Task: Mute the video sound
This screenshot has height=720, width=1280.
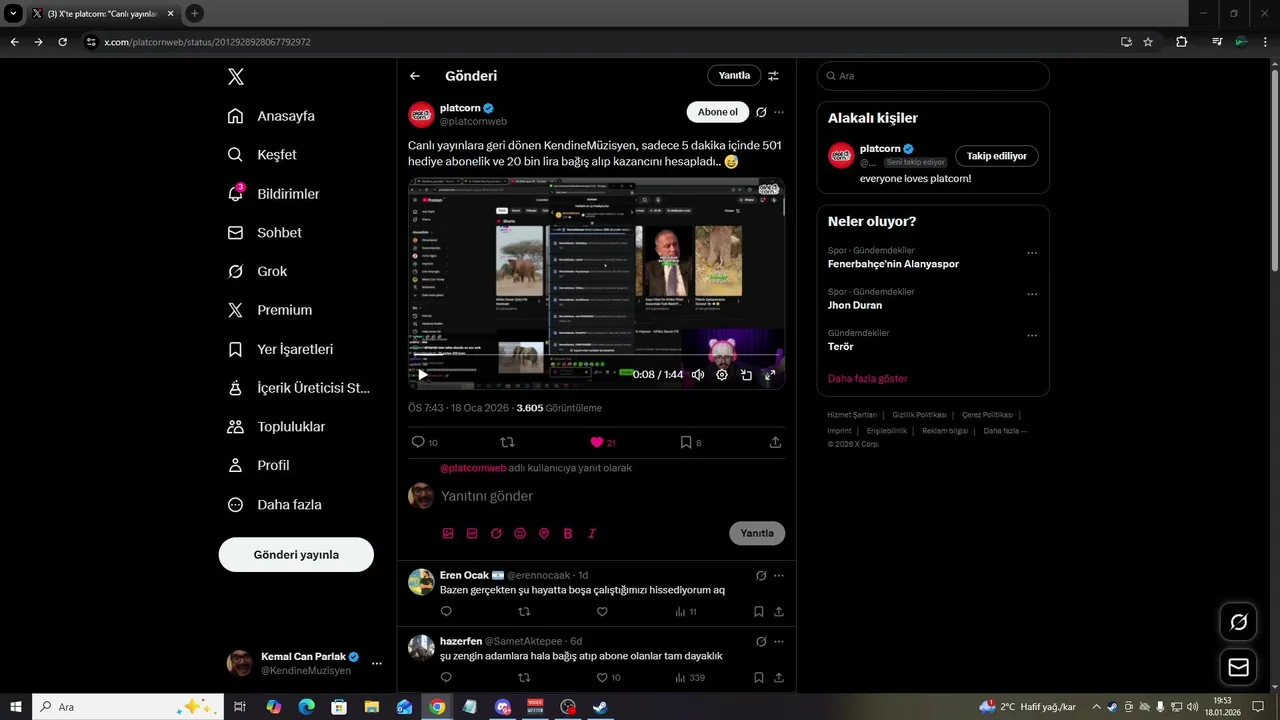Action: pos(698,375)
